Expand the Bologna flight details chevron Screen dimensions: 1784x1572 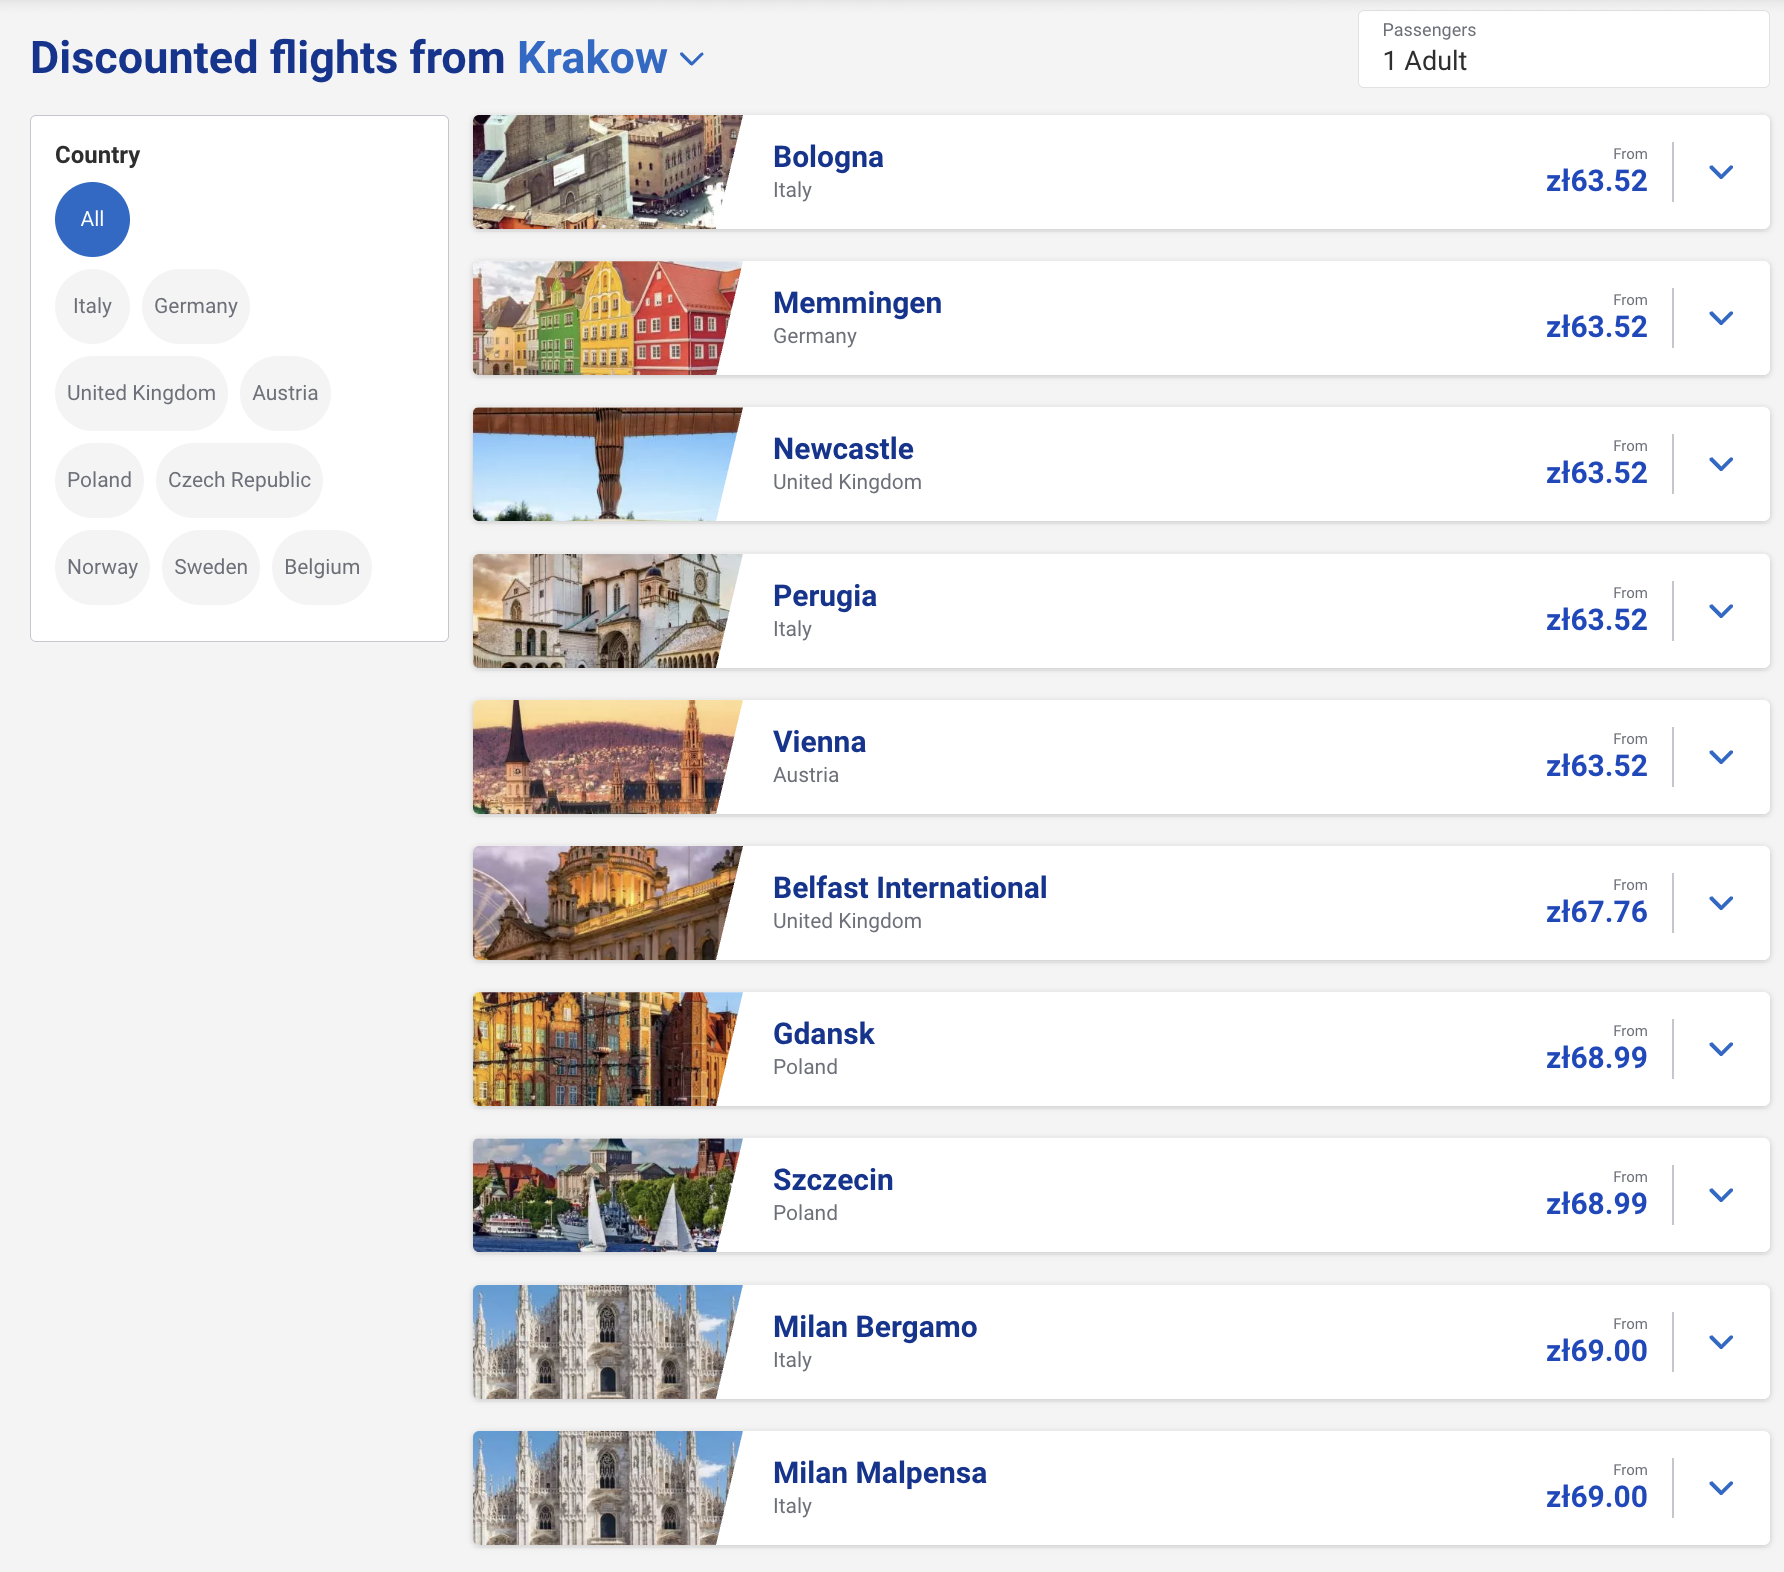point(1720,172)
